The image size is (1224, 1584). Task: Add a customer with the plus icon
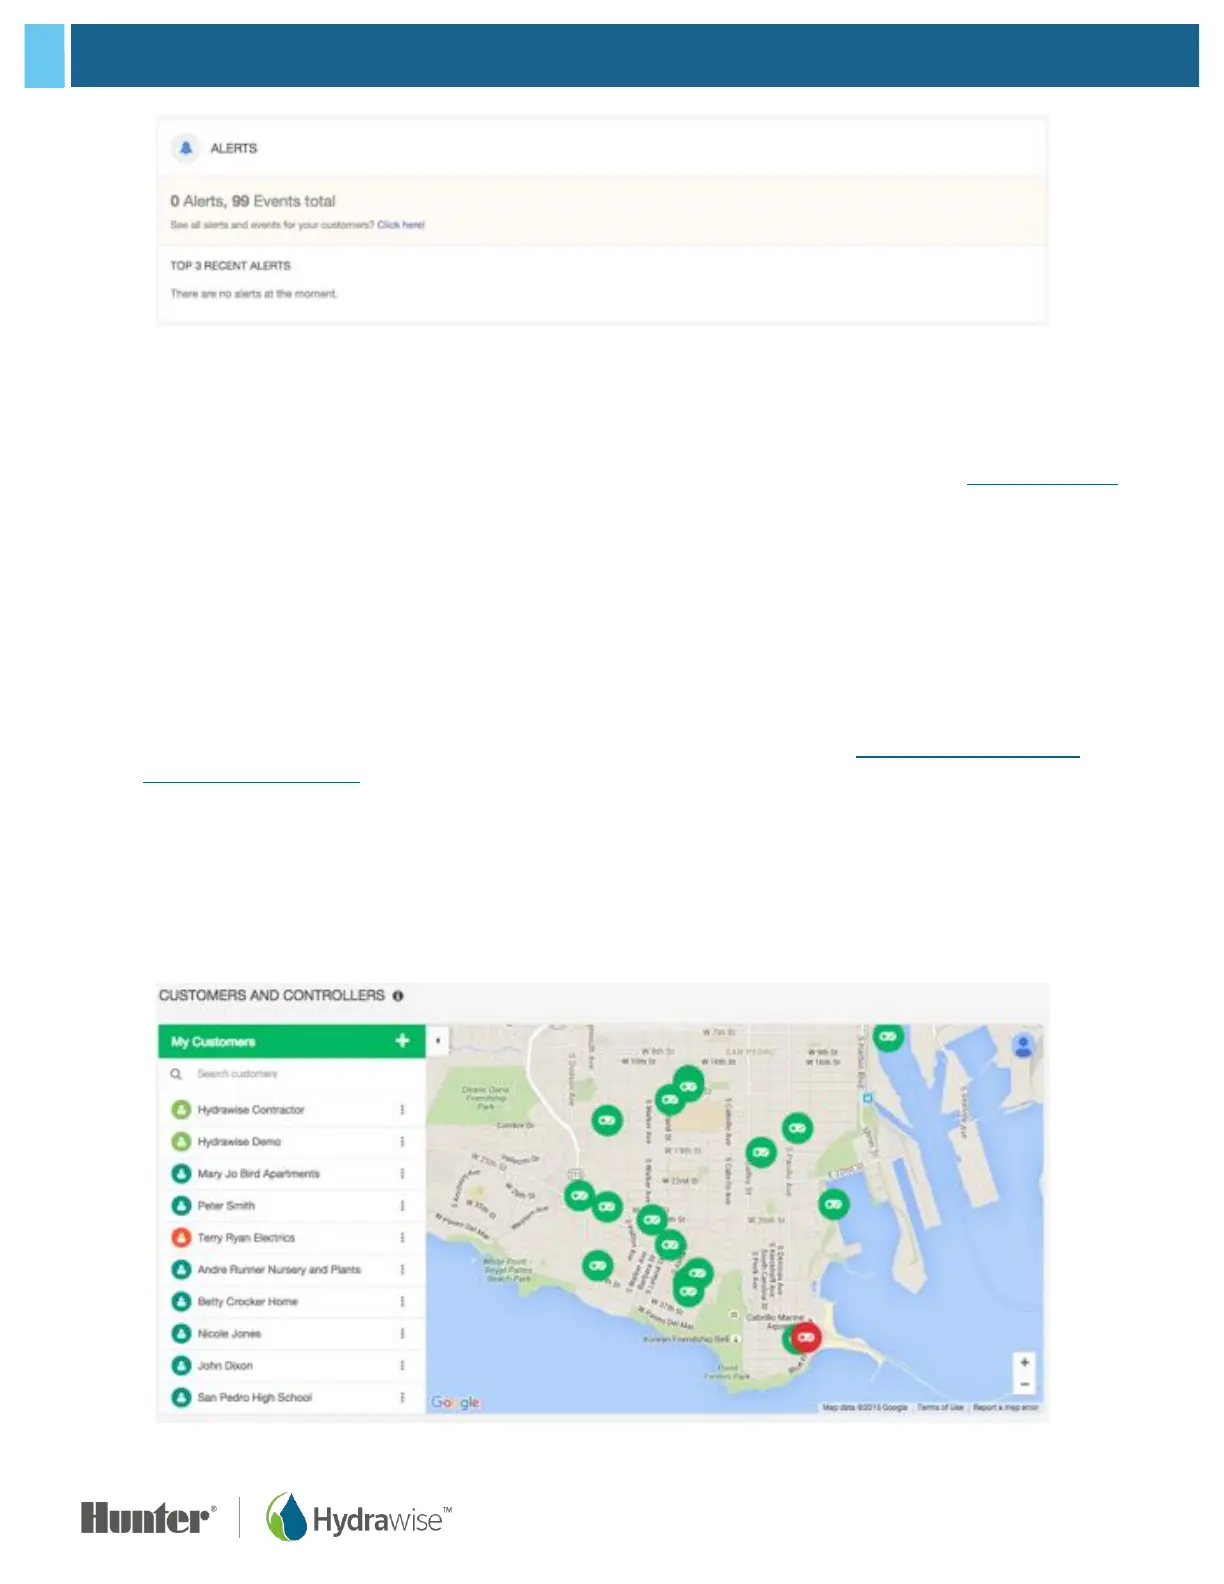pos(402,1041)
